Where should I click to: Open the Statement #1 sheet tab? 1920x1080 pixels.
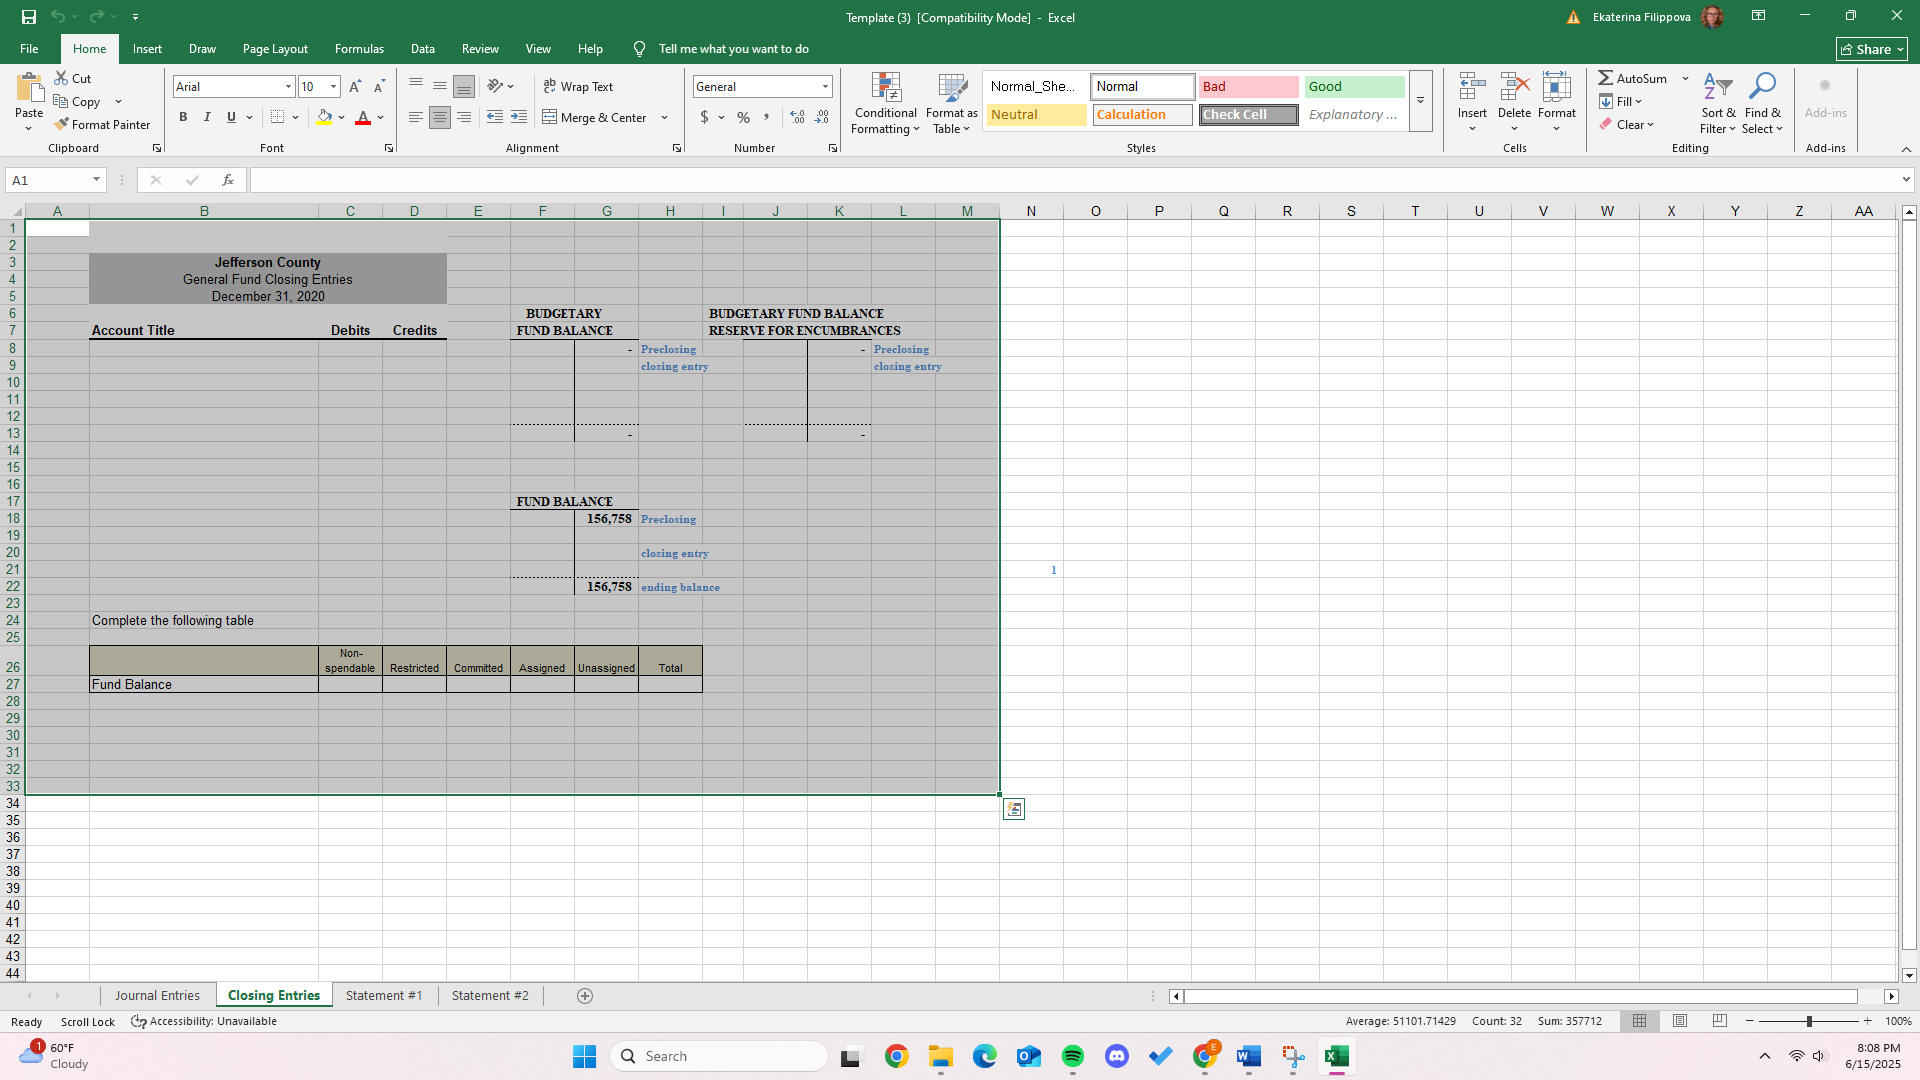pos(384,995)
